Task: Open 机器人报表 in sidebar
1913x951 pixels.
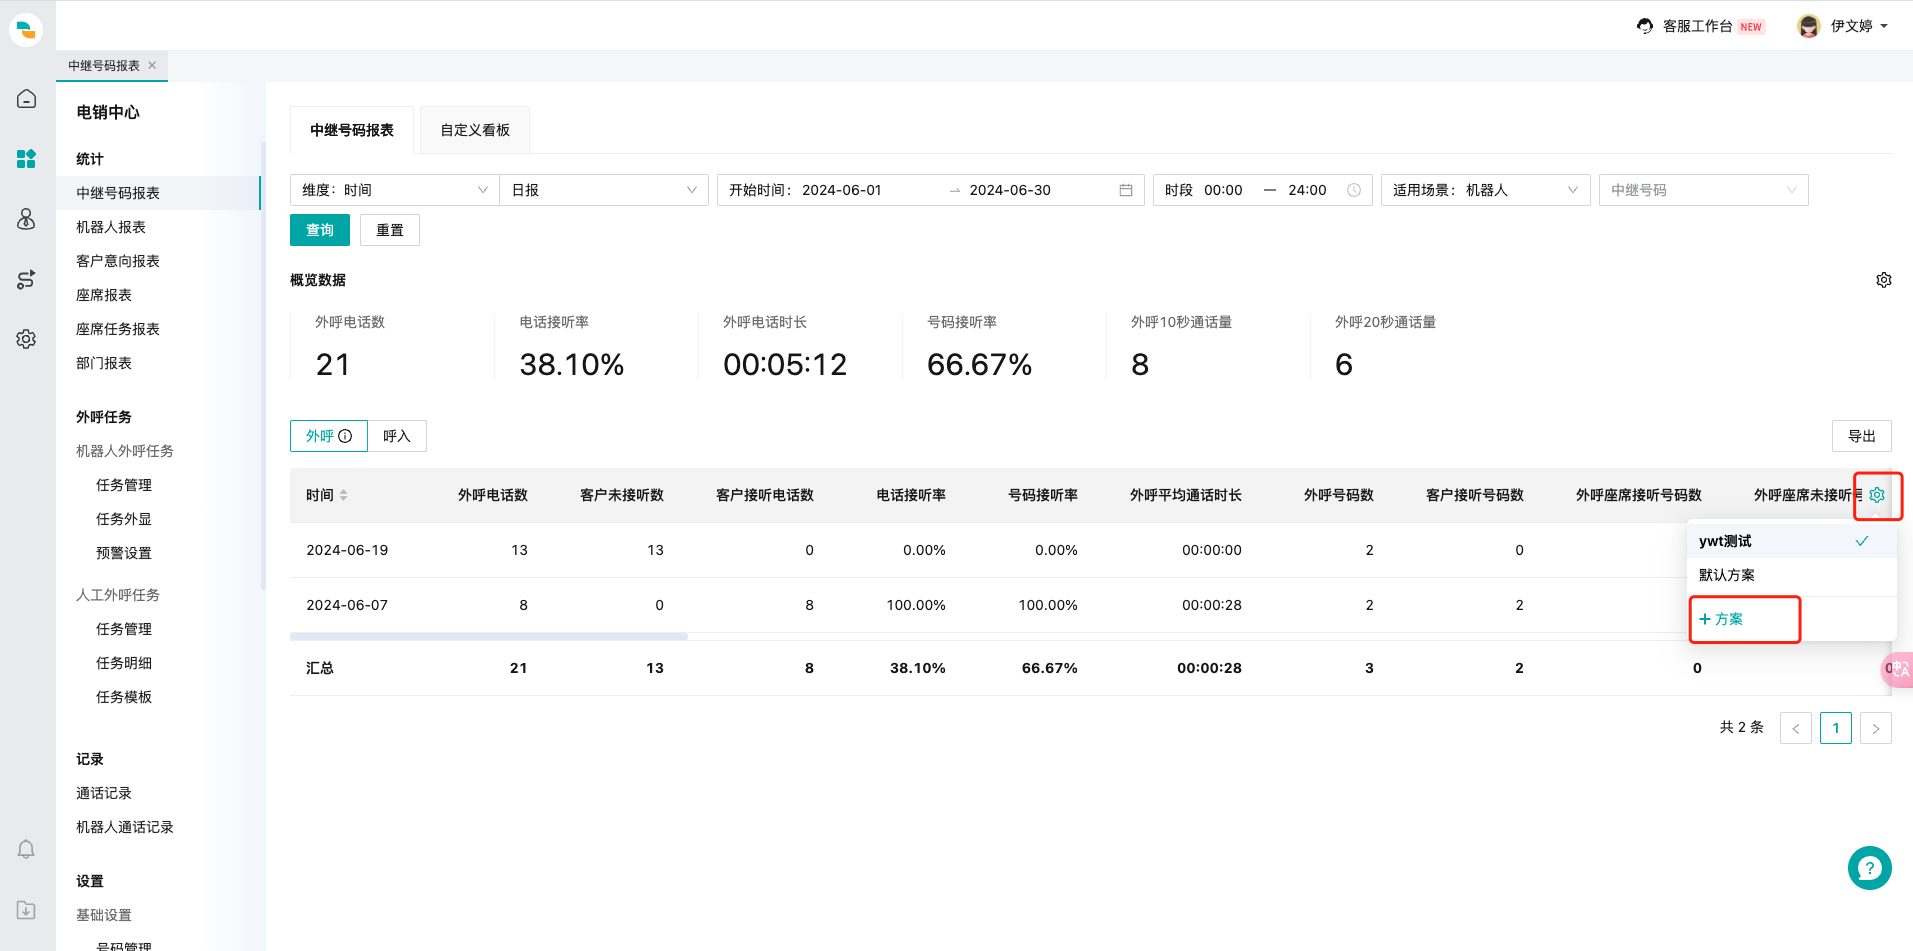Action: coord(111,227)
